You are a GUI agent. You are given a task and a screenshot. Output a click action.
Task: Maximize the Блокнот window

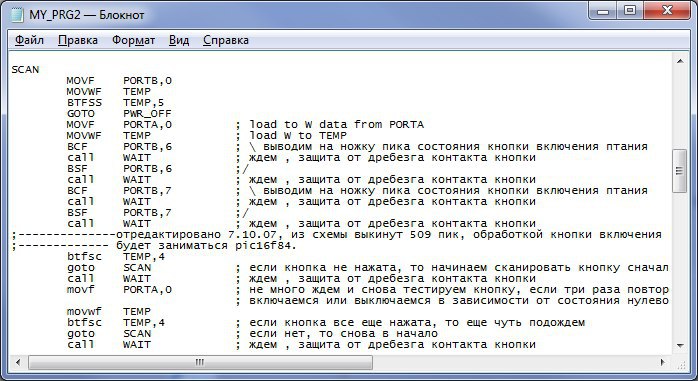629,11
